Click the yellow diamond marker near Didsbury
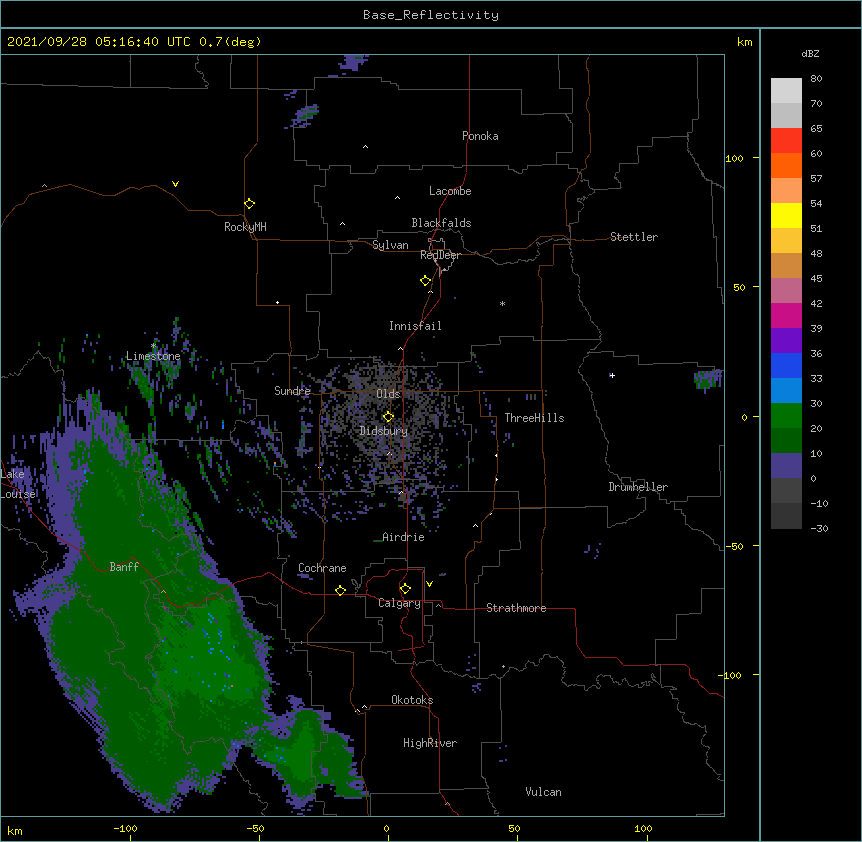Viewport: 862px width, 842px height. tap(388, 417)
